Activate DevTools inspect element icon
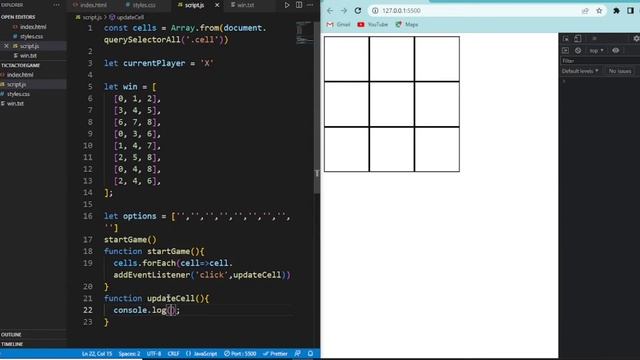 pos(566,39)
